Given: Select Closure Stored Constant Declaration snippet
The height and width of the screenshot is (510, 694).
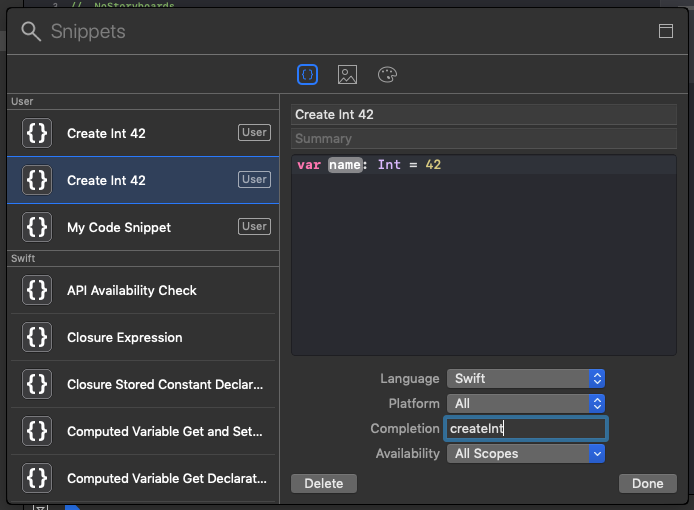Looking at the screenshot, I should (143, 384).
